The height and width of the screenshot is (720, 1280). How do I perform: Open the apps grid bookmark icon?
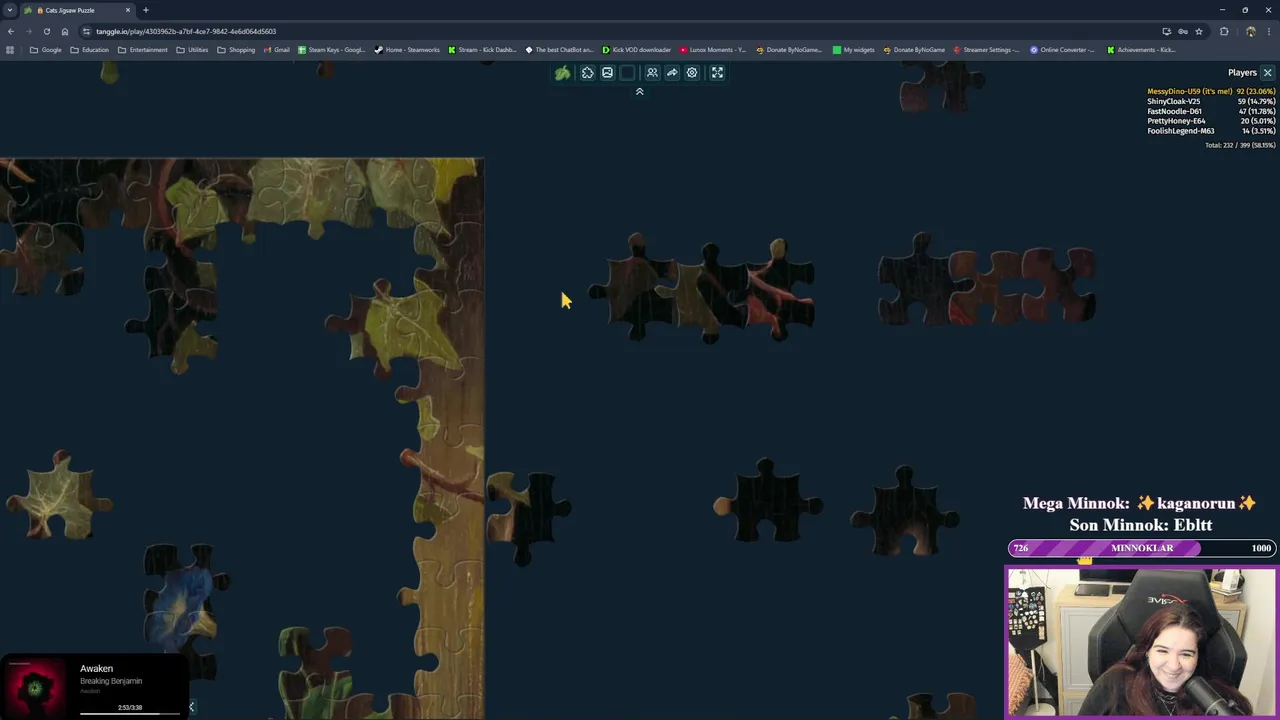[x=10, y=49]
